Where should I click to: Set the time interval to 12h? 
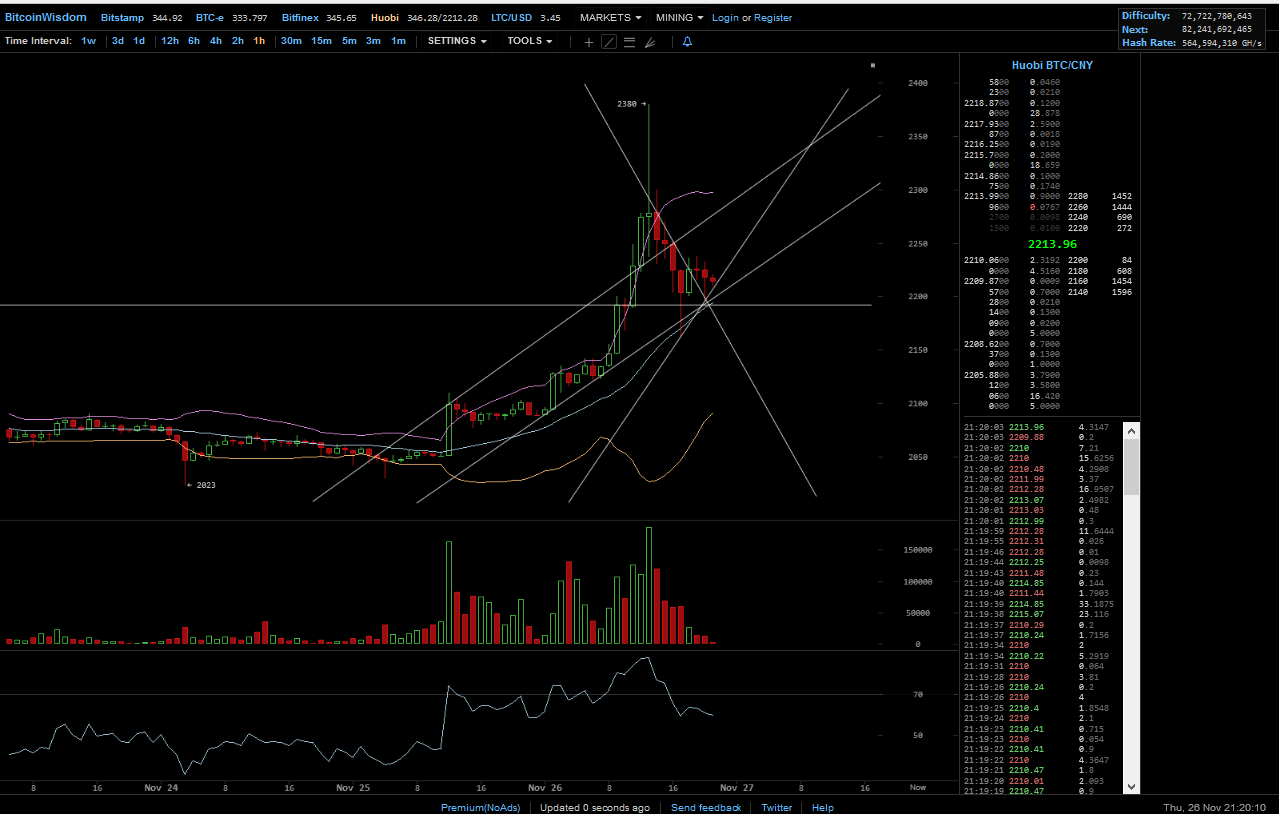[x=170, y=41]
